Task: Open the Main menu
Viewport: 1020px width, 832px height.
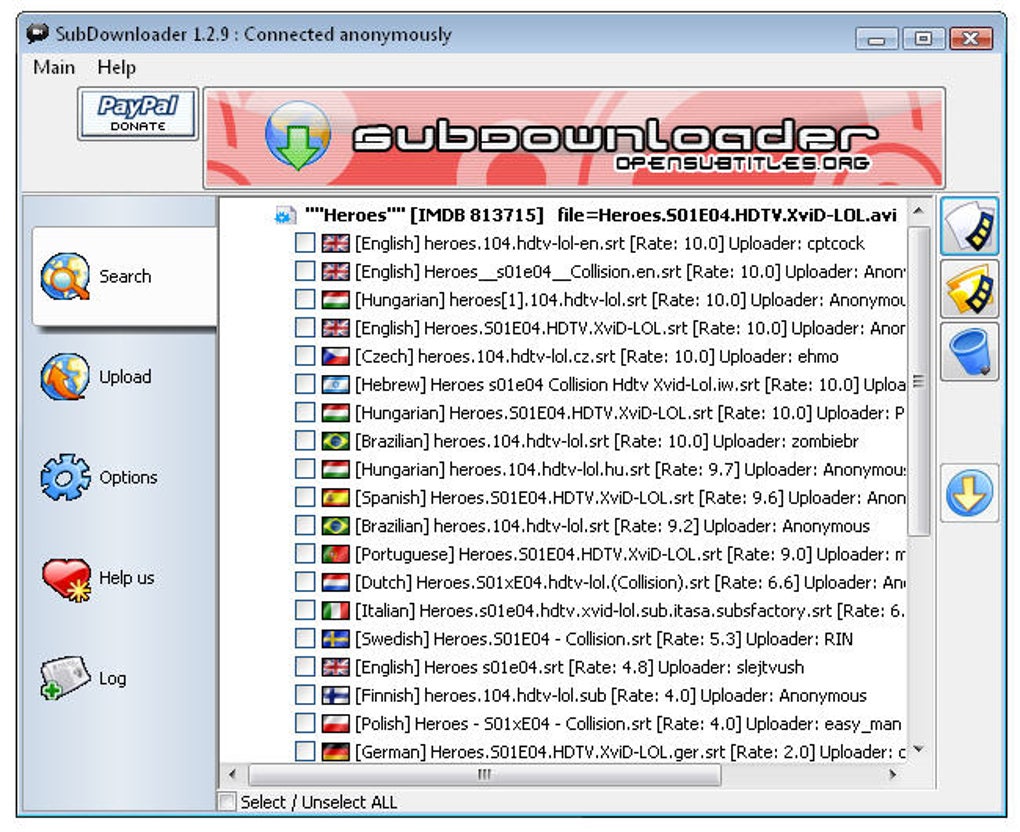Action: (54, 67)
